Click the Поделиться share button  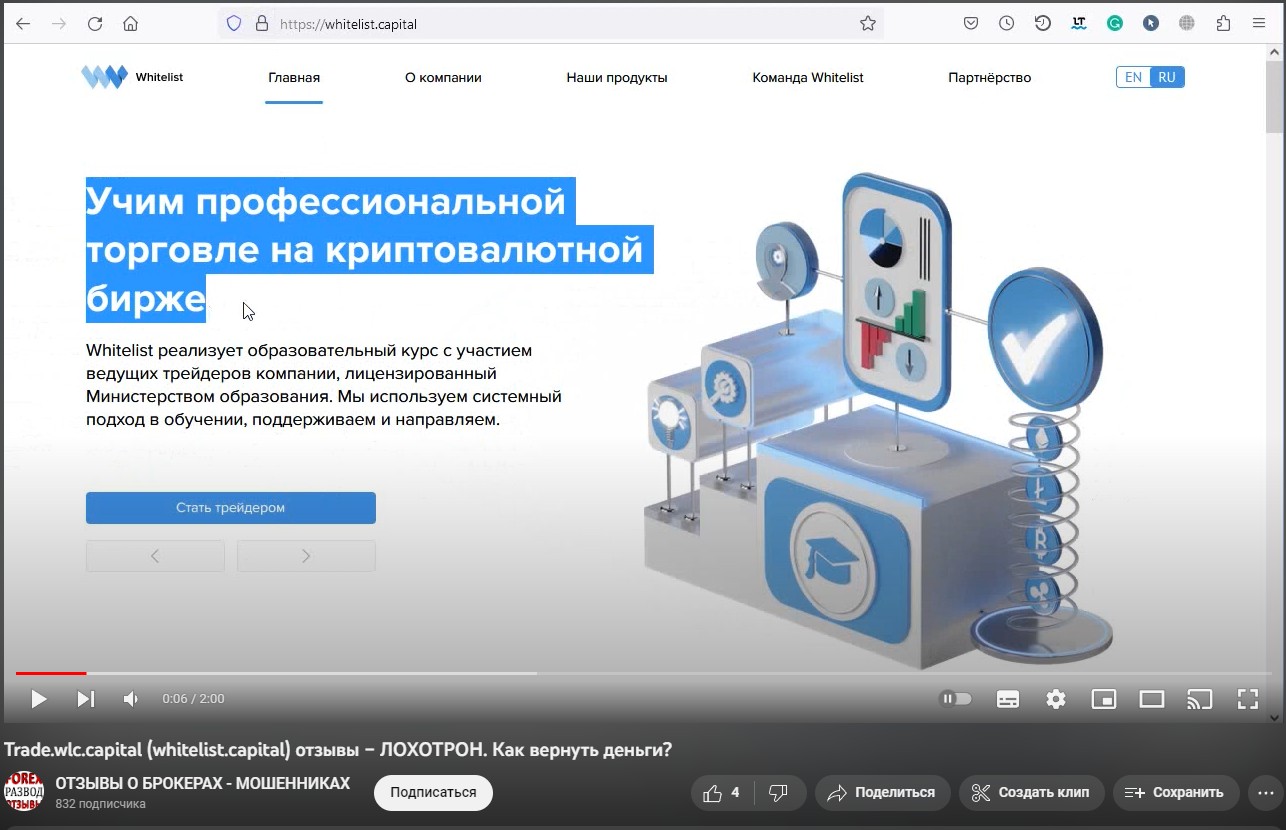tap(882, 792)
